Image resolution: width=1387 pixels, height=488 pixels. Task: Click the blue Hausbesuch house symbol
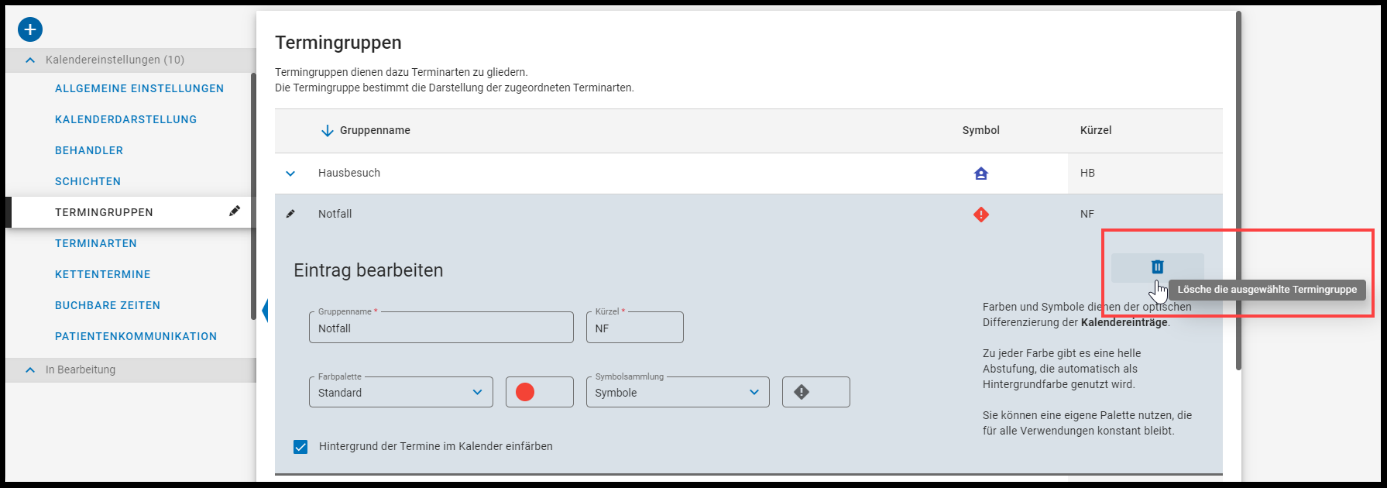981,173
